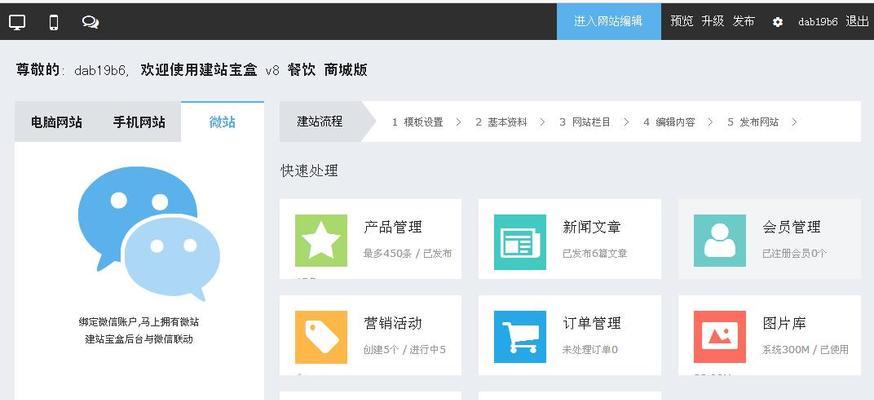Click the chevron after 基本资料
Viewport: 874px width, 400px height.
click(542, 123)
